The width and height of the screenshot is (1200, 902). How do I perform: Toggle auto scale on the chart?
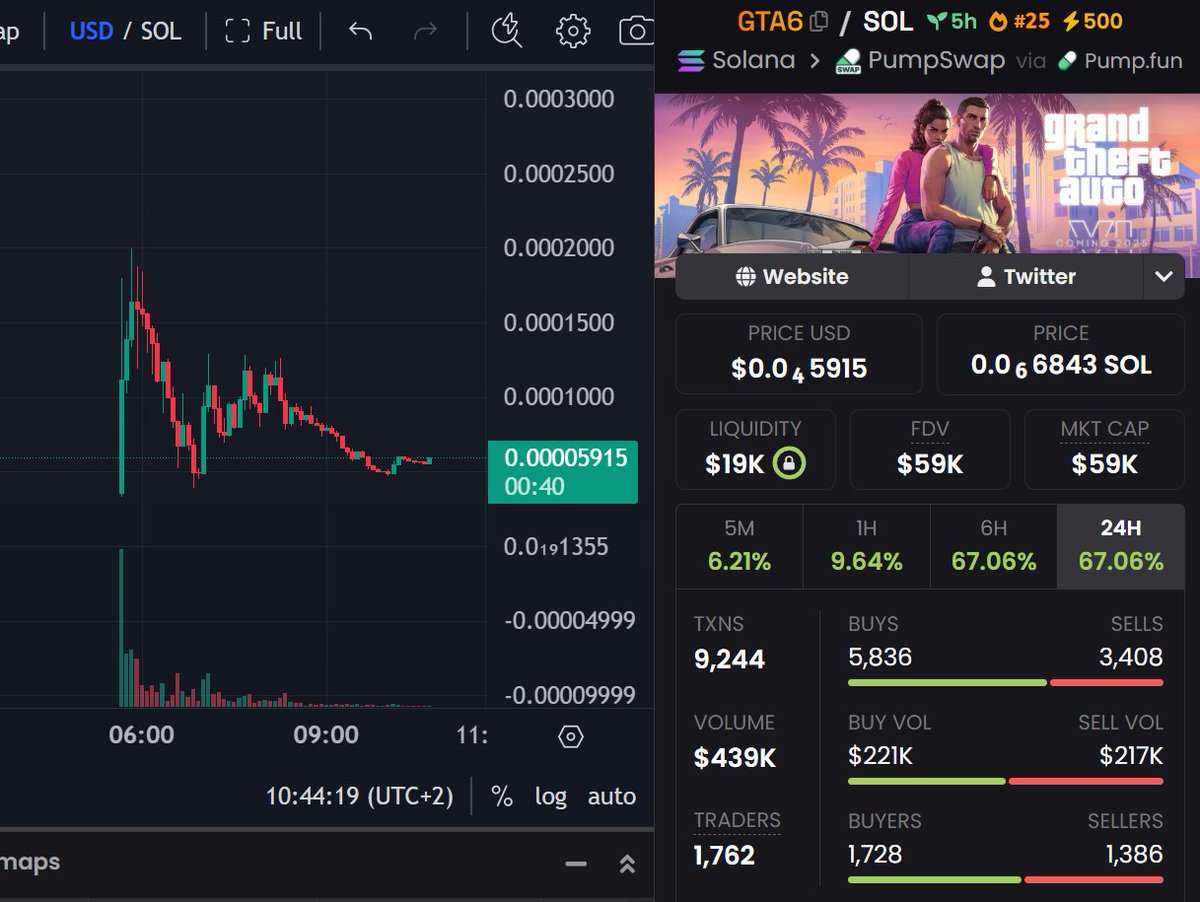point(611,797)
